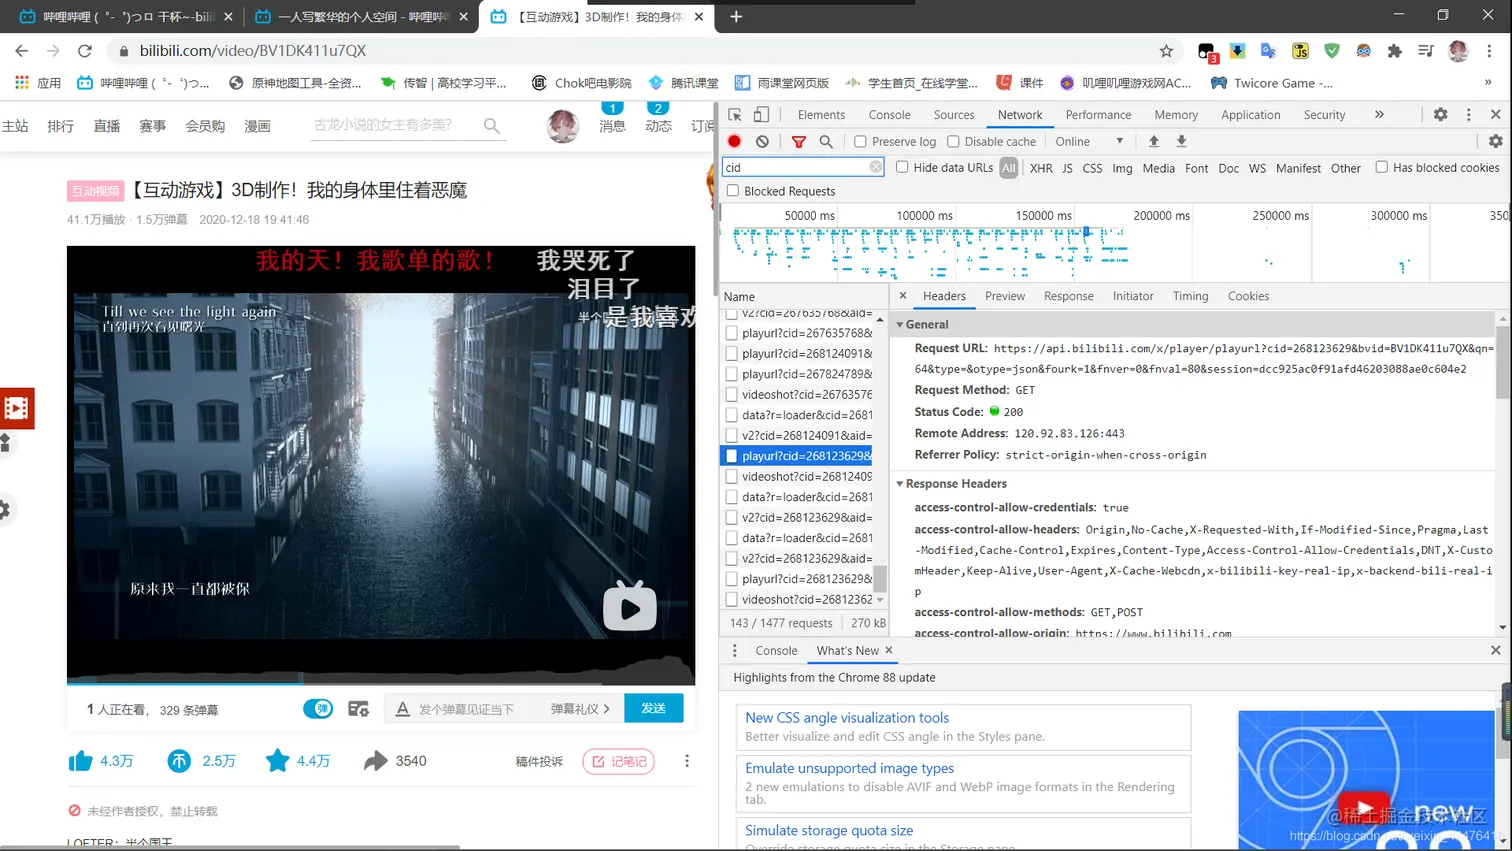Enable the Preserve log checkbox
This screenshot has height=851, width=1512.
(859, 141)
